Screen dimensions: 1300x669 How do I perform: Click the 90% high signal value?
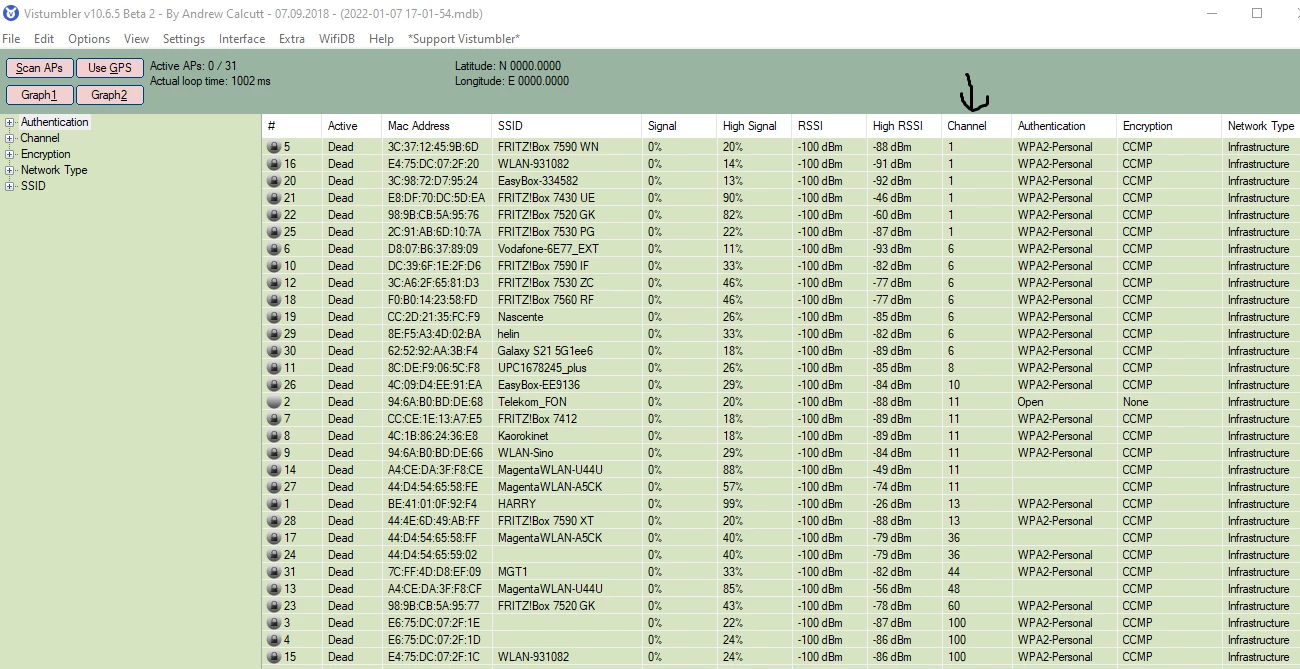click(x=733, y=198)
